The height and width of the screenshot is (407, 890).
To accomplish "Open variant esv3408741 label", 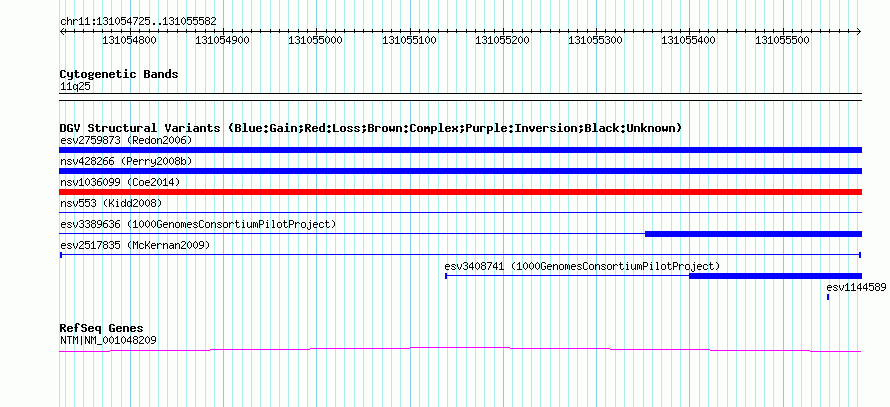I will coord(582,266).
